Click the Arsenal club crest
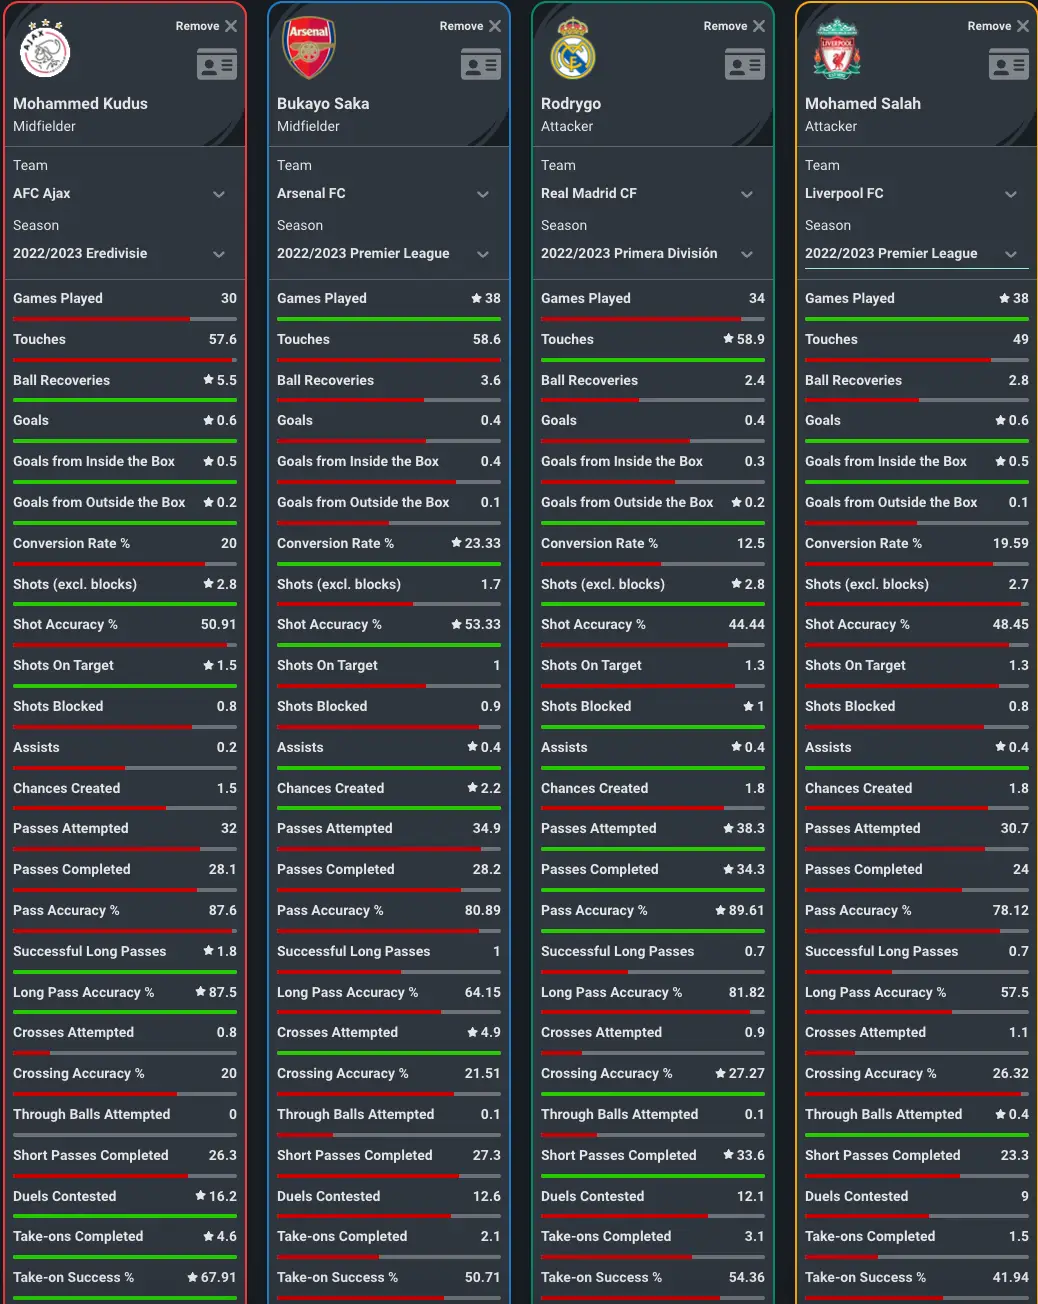Image resolution: width=1038 pixels, height=1304 pixels. 309,49
